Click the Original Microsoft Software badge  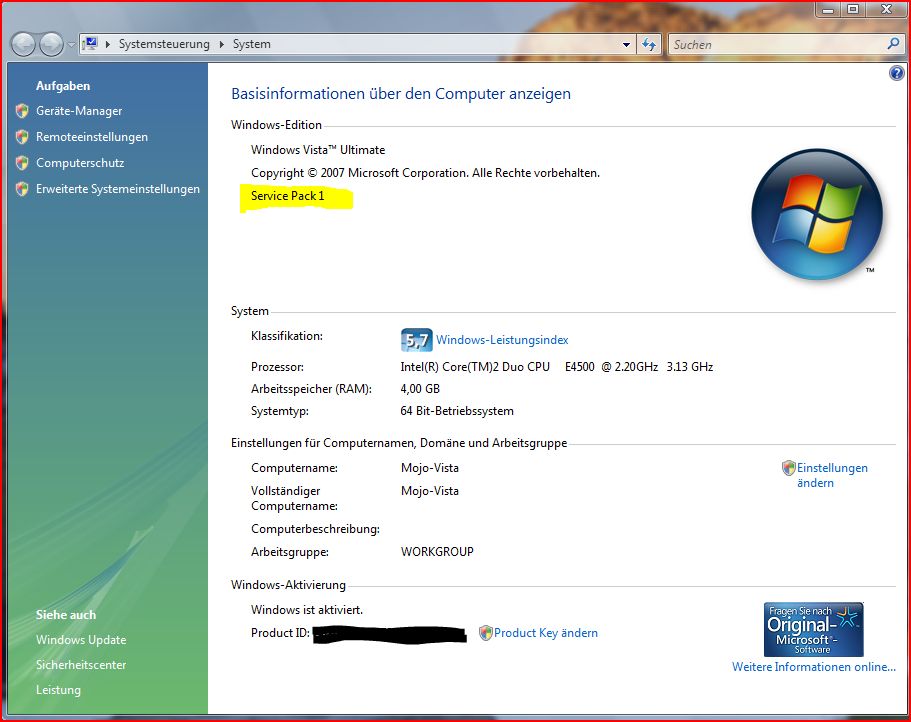[813, 630]
